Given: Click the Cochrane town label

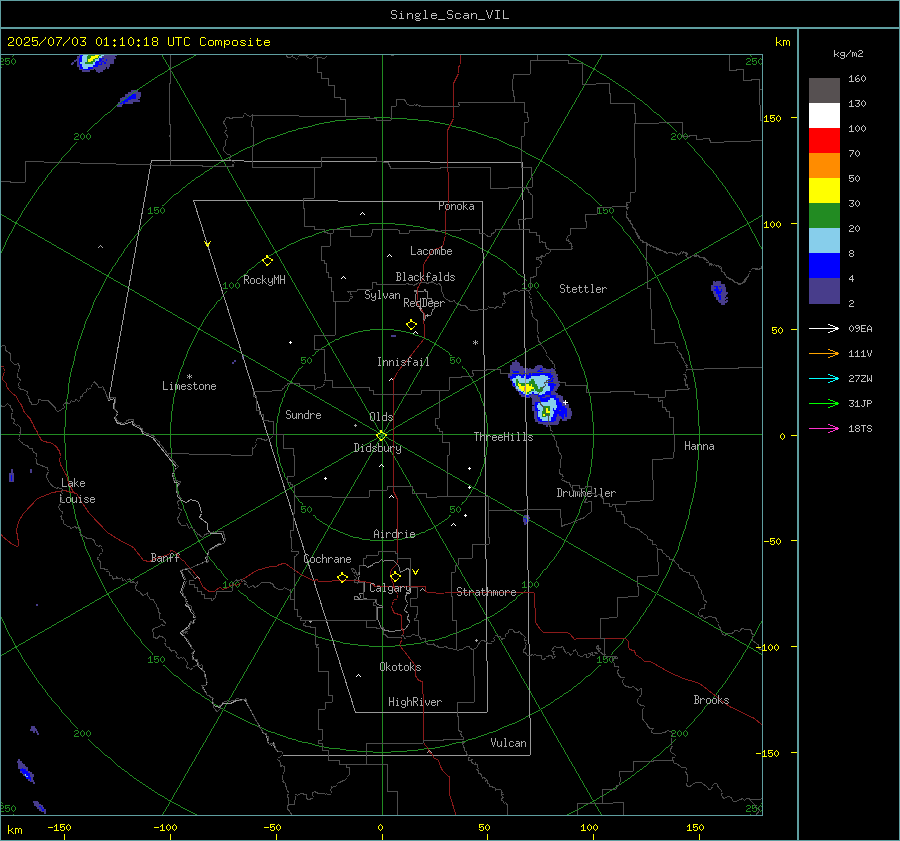Looking at the screenshot, I should pyautogui.click(x=327, y=559).
